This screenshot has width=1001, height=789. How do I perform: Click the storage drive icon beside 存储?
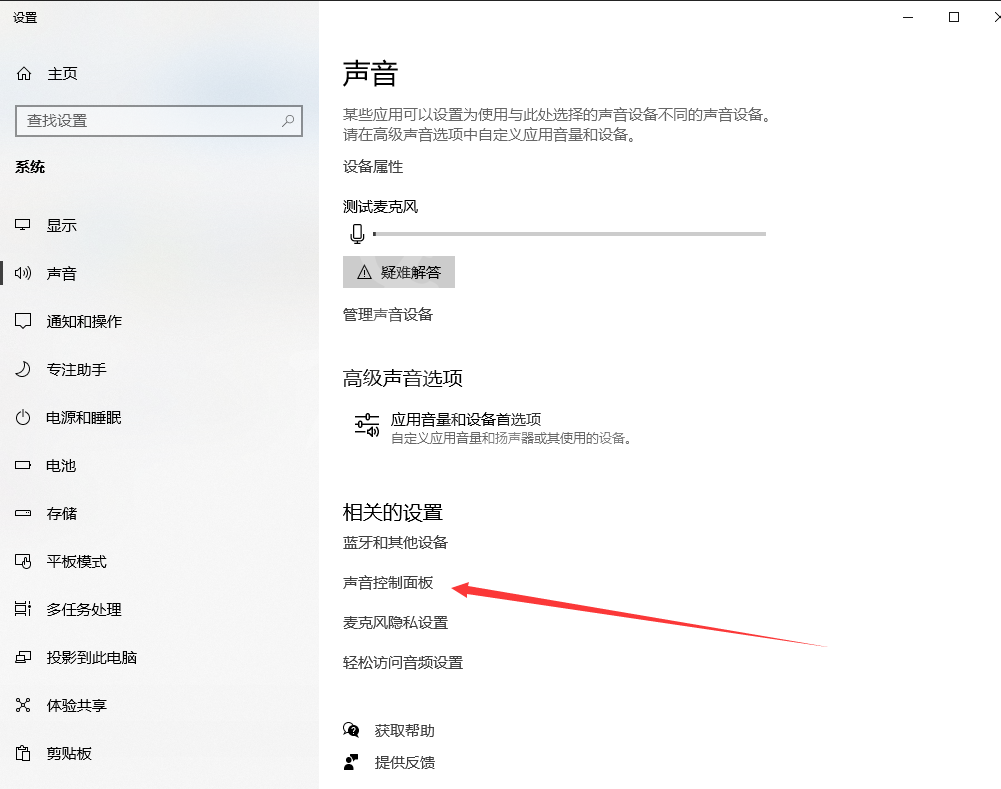(x=23, y=513)
